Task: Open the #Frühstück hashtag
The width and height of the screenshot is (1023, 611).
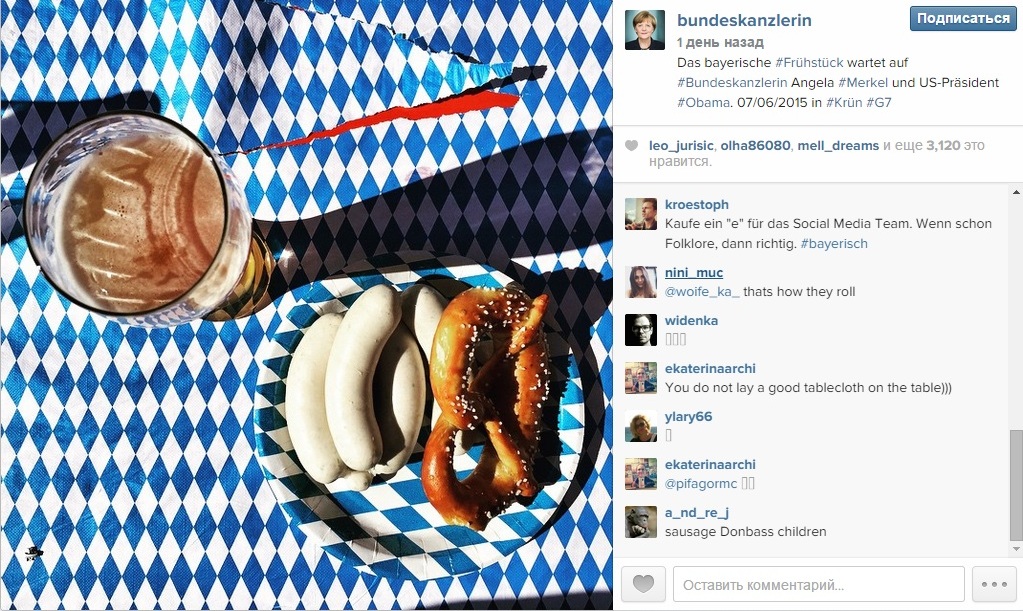Action: pos(809,63)
